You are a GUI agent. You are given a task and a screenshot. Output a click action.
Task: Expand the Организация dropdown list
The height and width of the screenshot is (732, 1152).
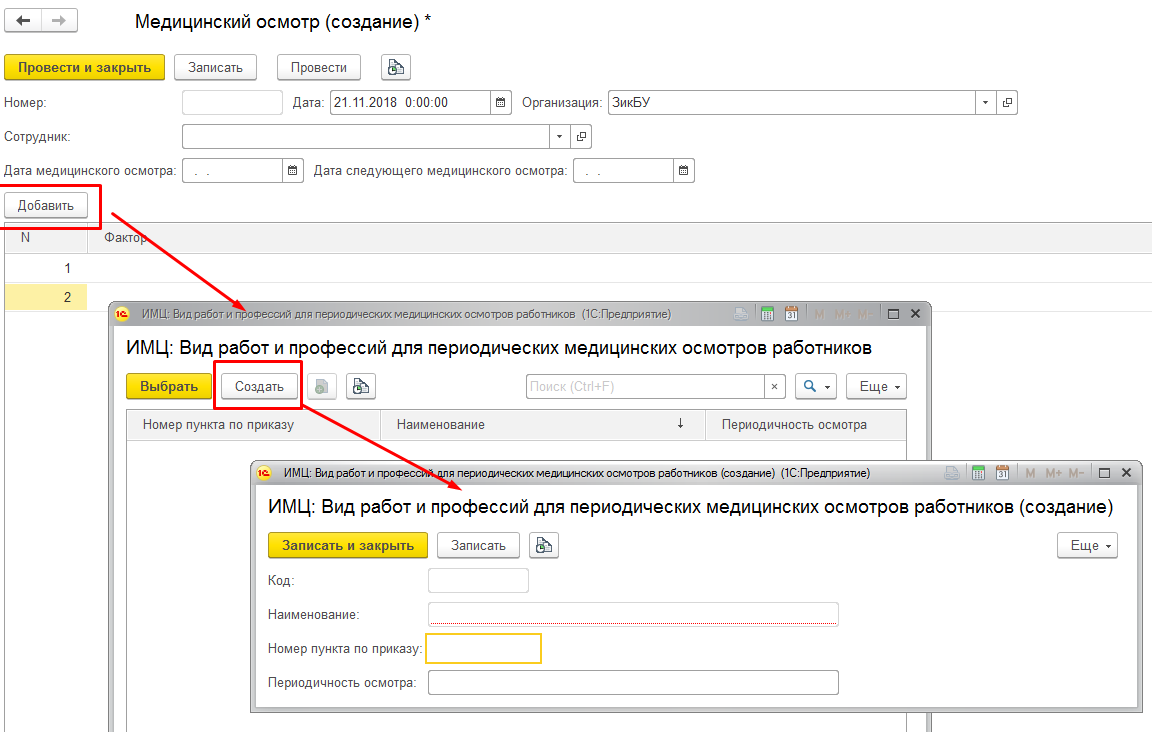coord(985,102)
